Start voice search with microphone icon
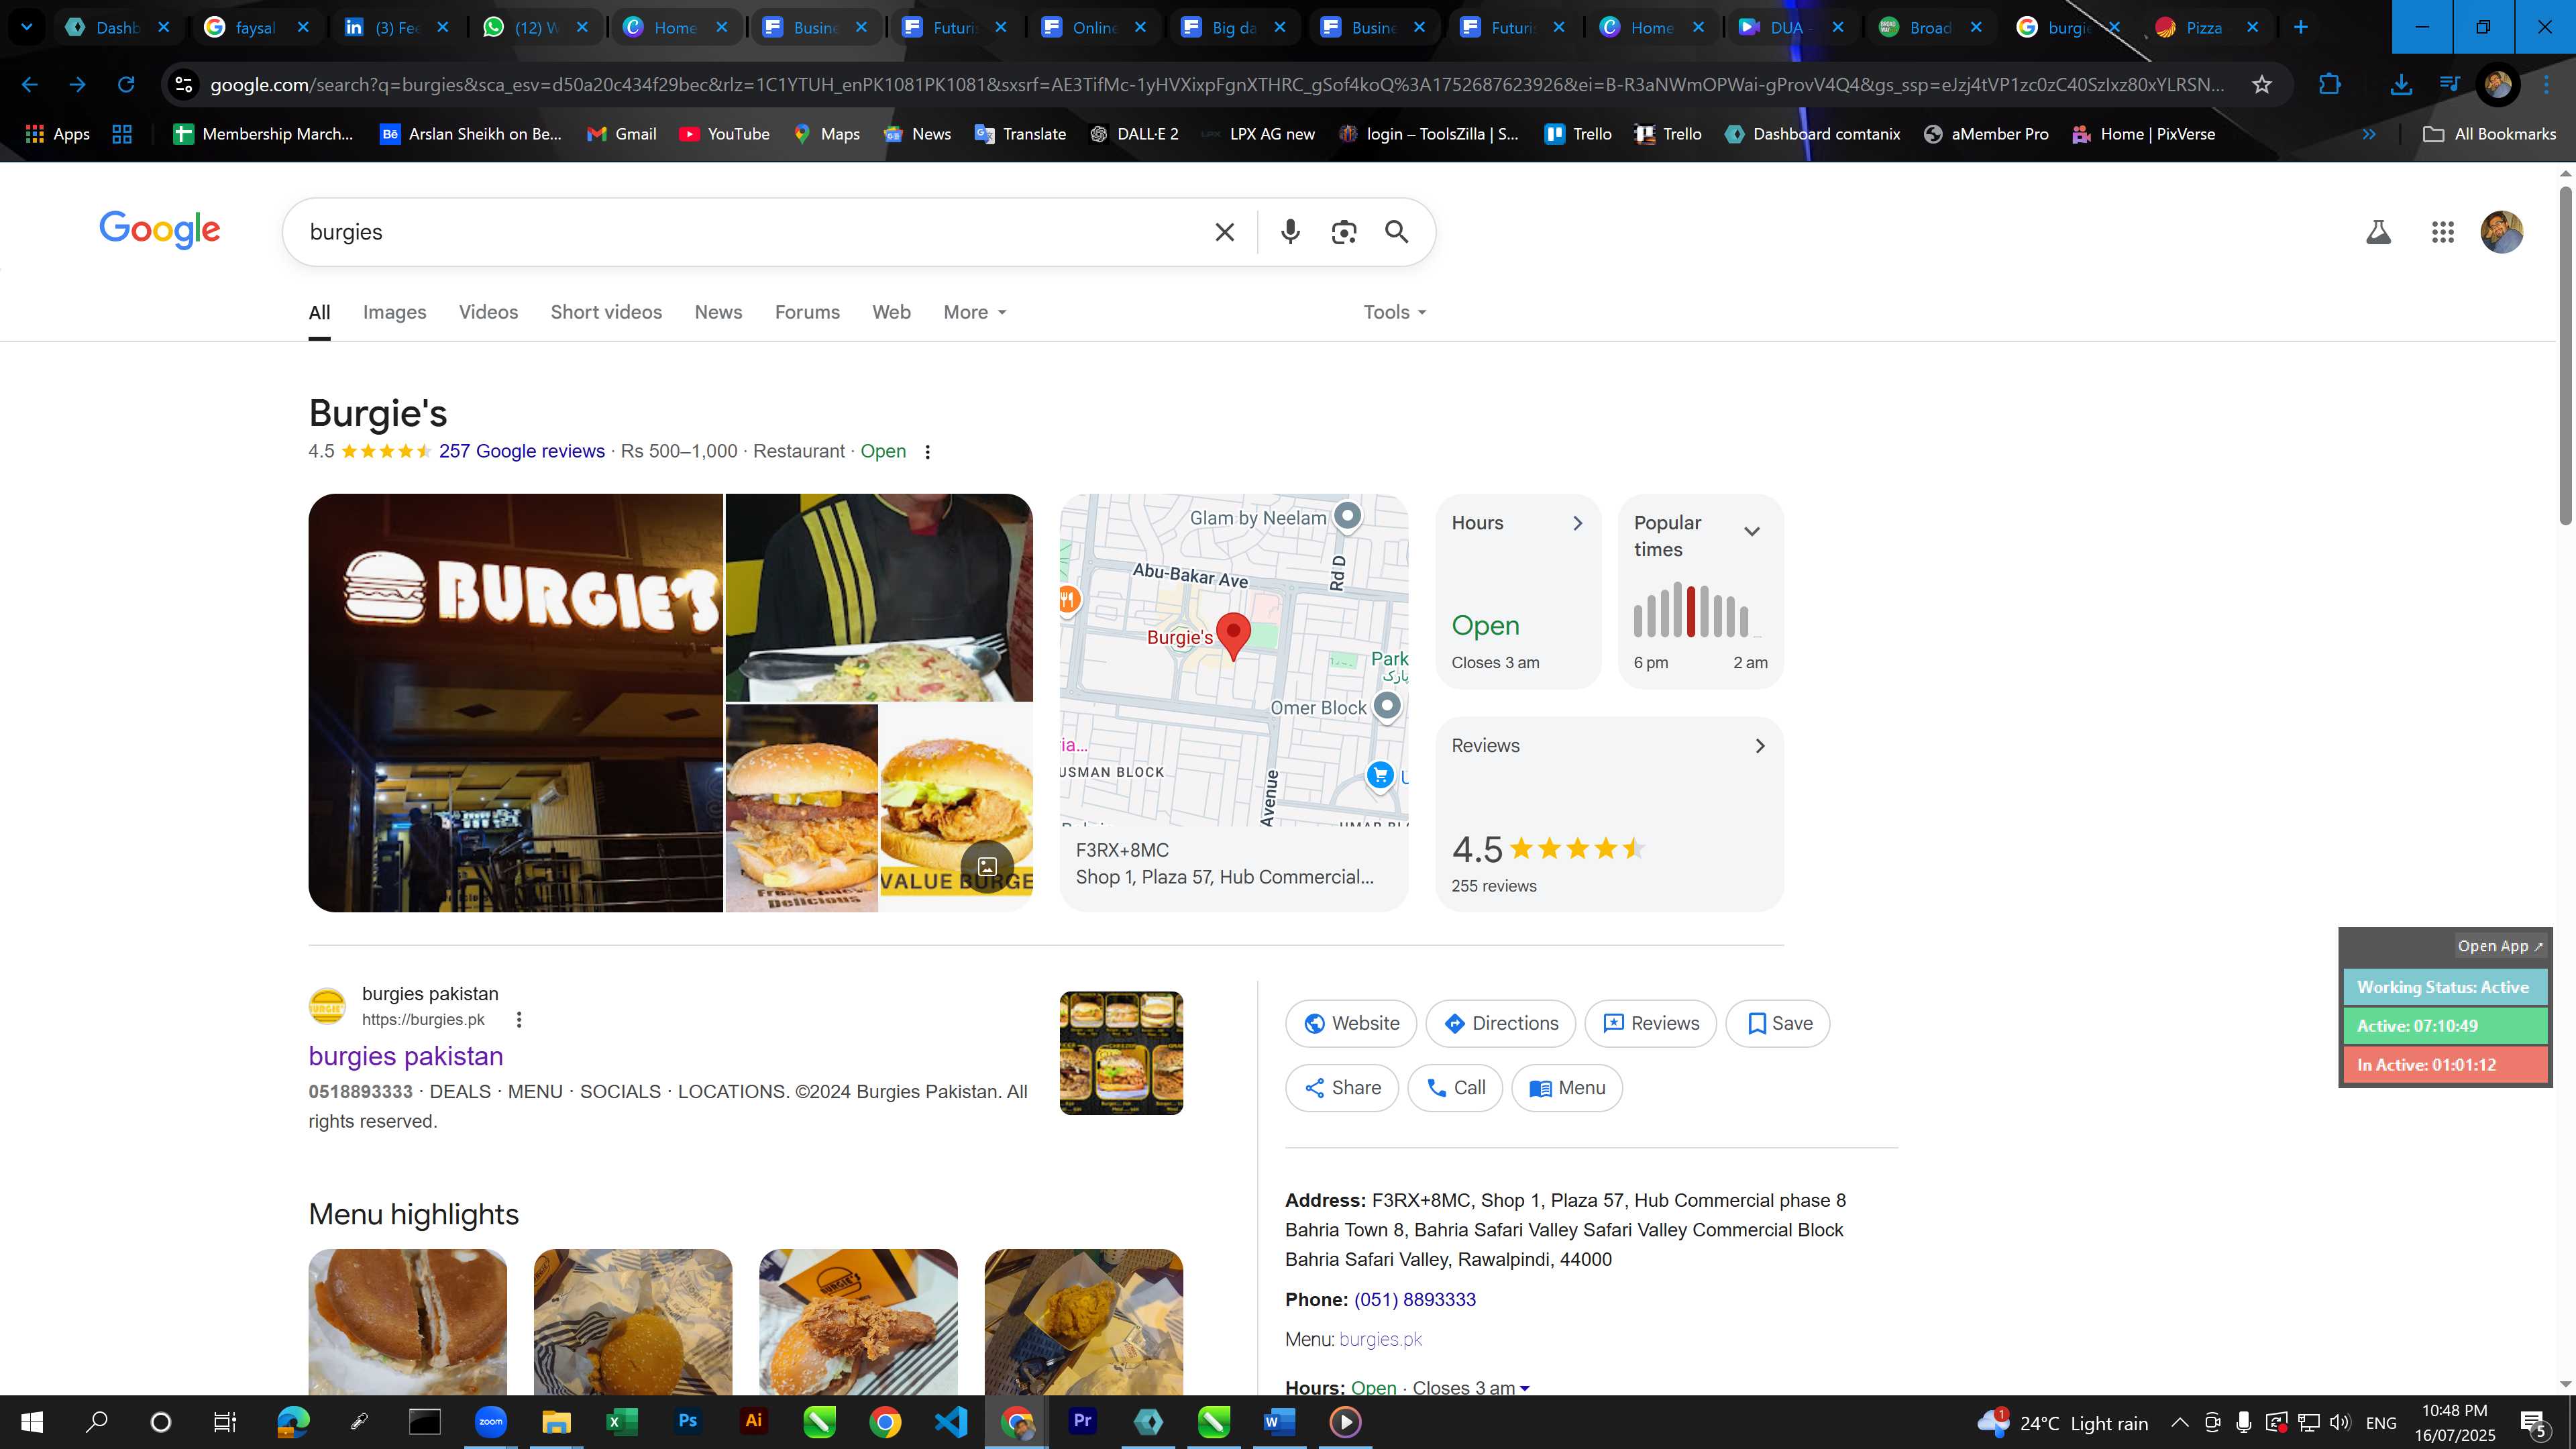 [x=1290, y=232]
